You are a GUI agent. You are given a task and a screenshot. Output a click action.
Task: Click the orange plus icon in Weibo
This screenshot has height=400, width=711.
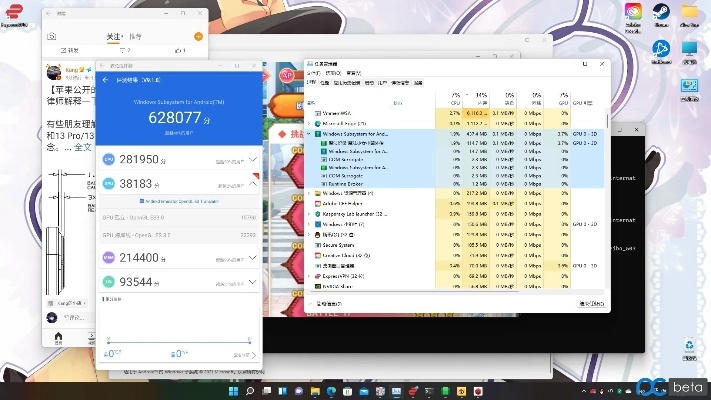[x=198, y=36]
